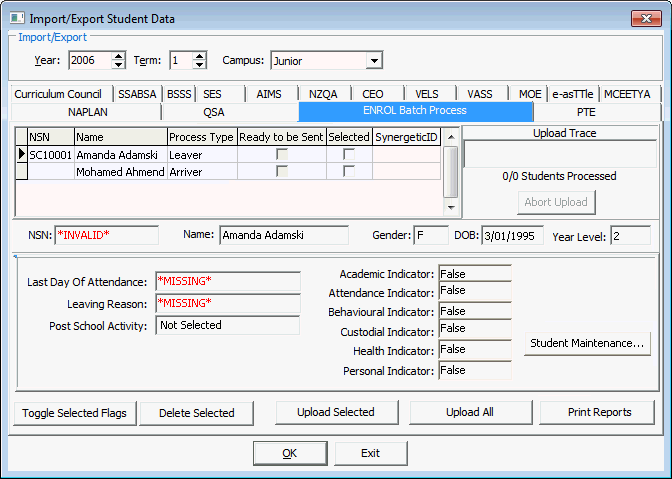The height and width of the screenshot is (479, 672).
Task: Click the Last Day Of Attendance field
Action: [228, 281]
